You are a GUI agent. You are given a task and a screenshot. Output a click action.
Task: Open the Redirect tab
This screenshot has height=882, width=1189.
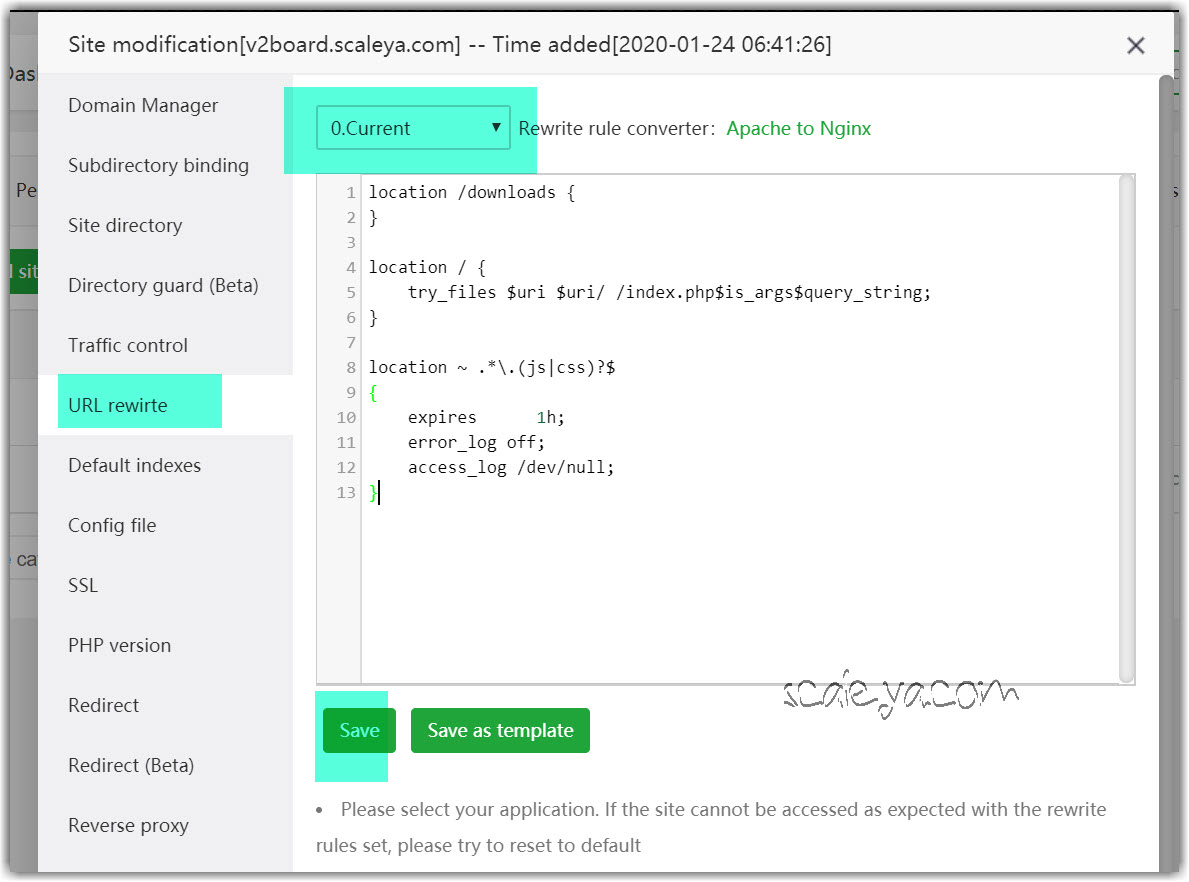coord(103,705)
